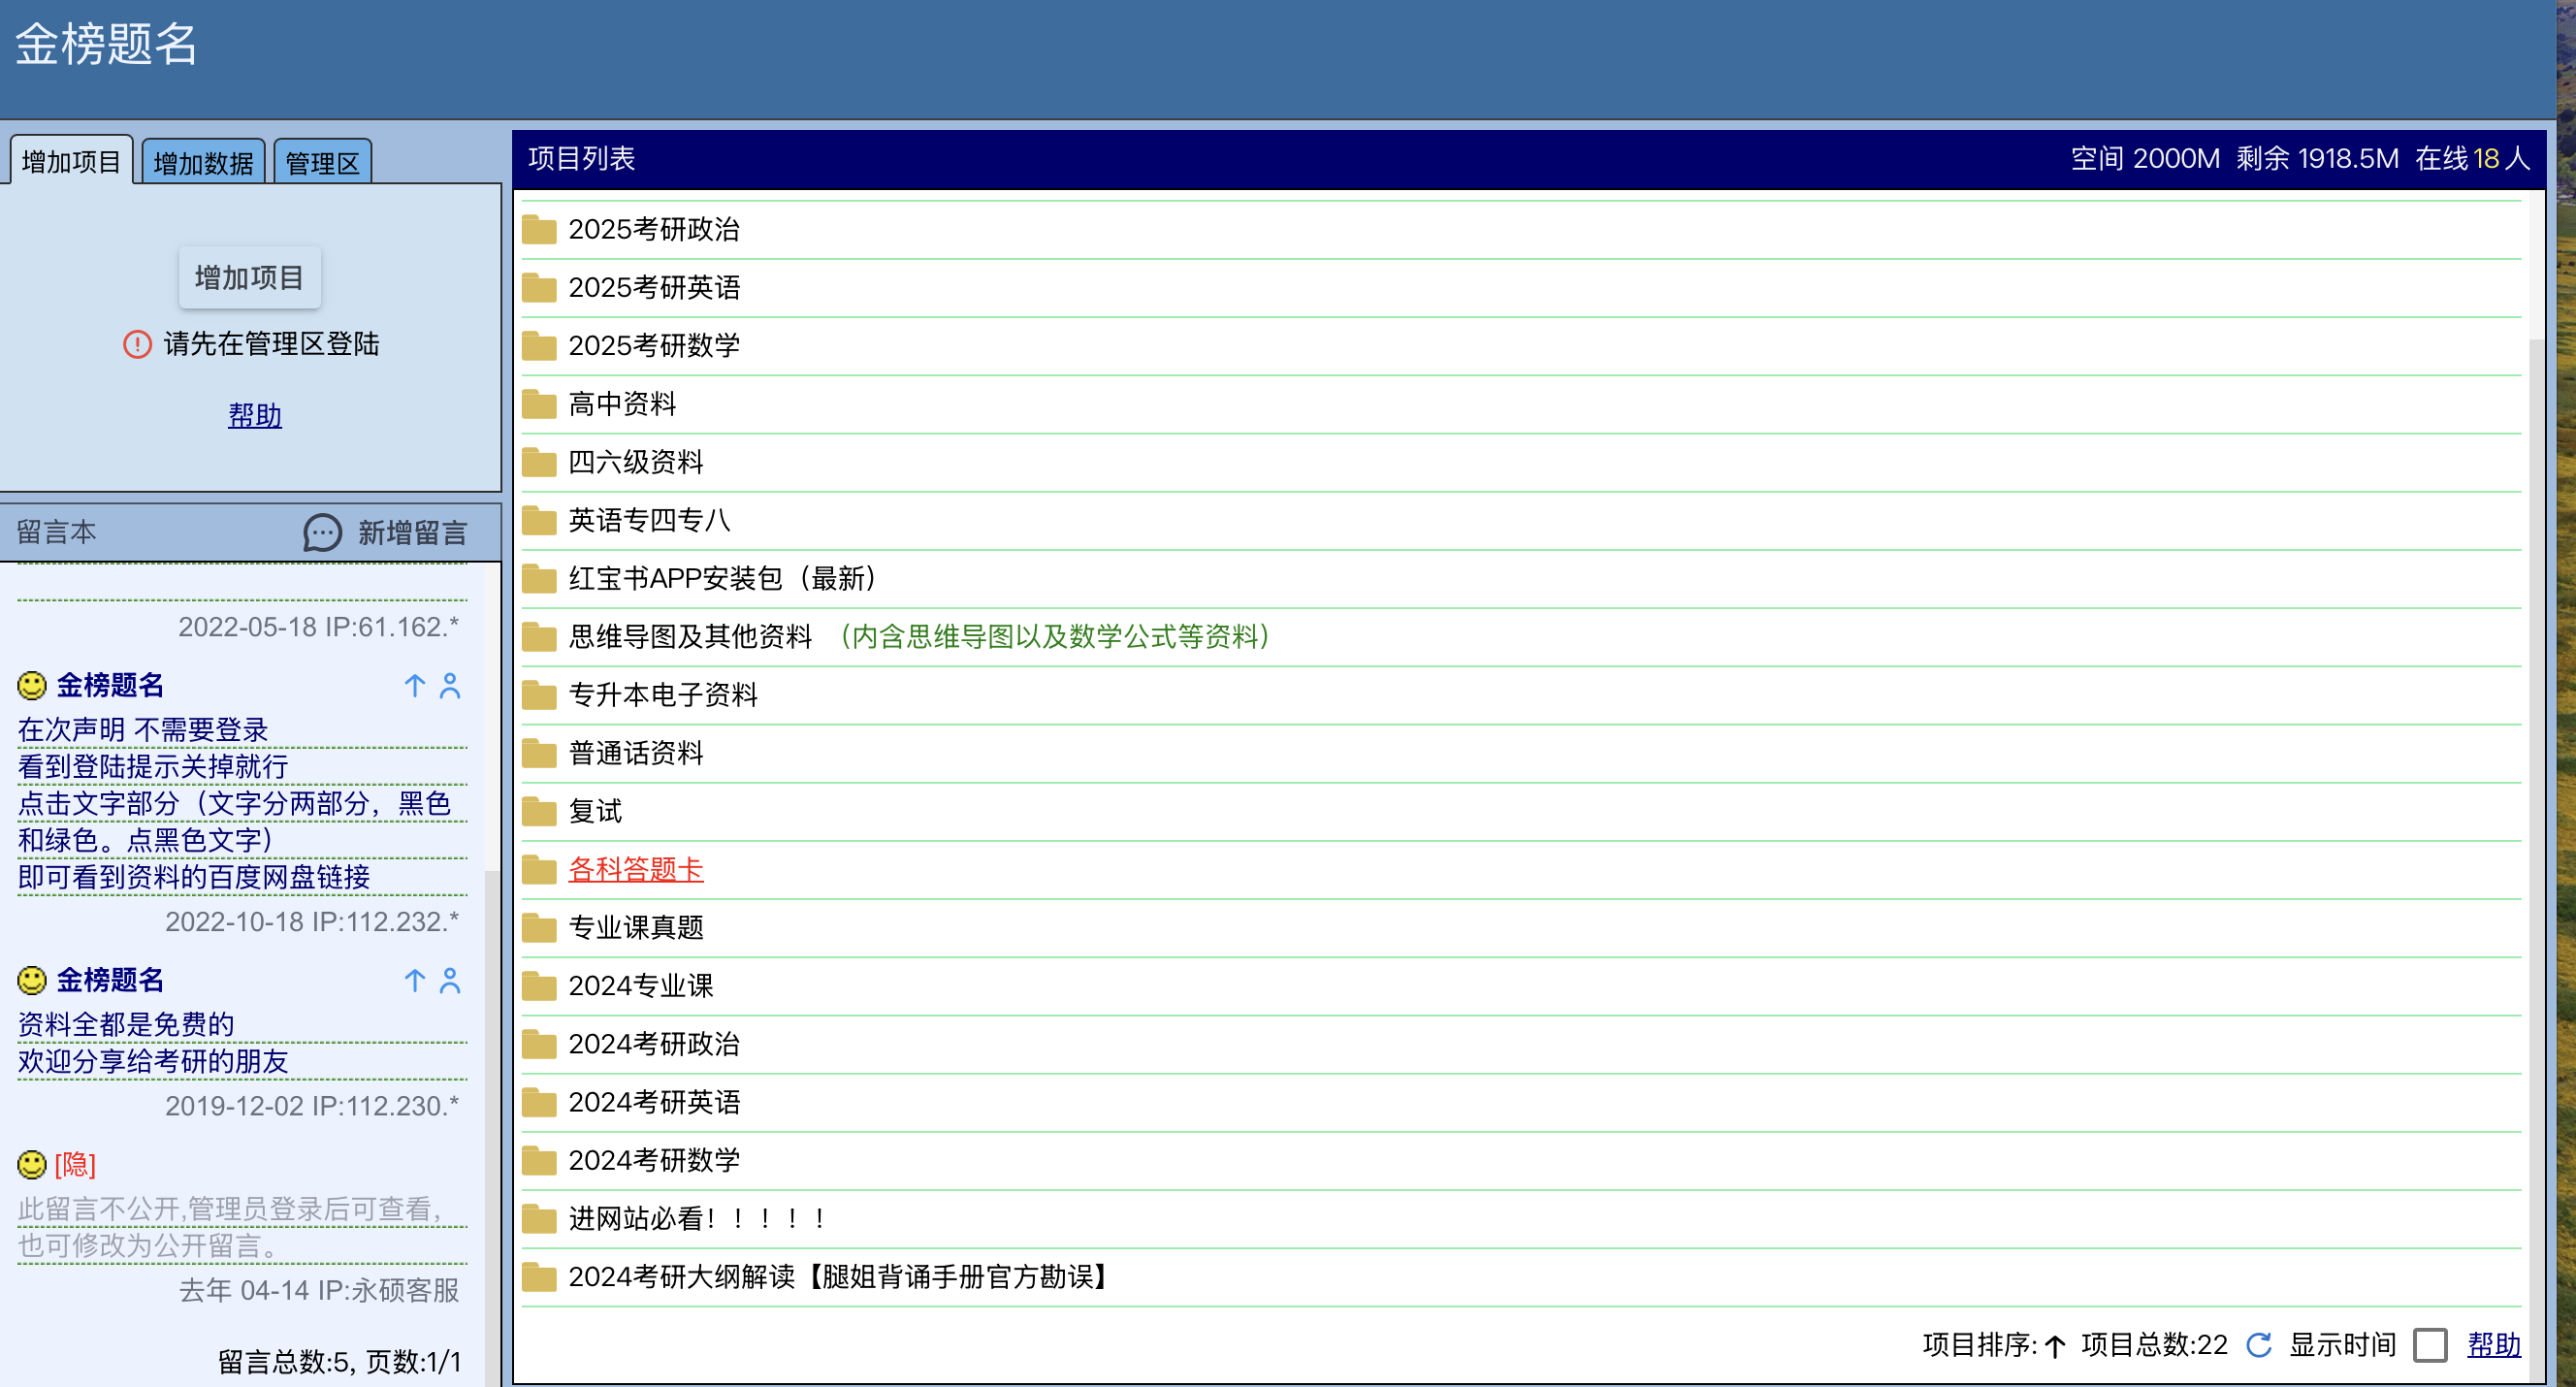Click smiley face beside the hidden message

click(32, 1164)
